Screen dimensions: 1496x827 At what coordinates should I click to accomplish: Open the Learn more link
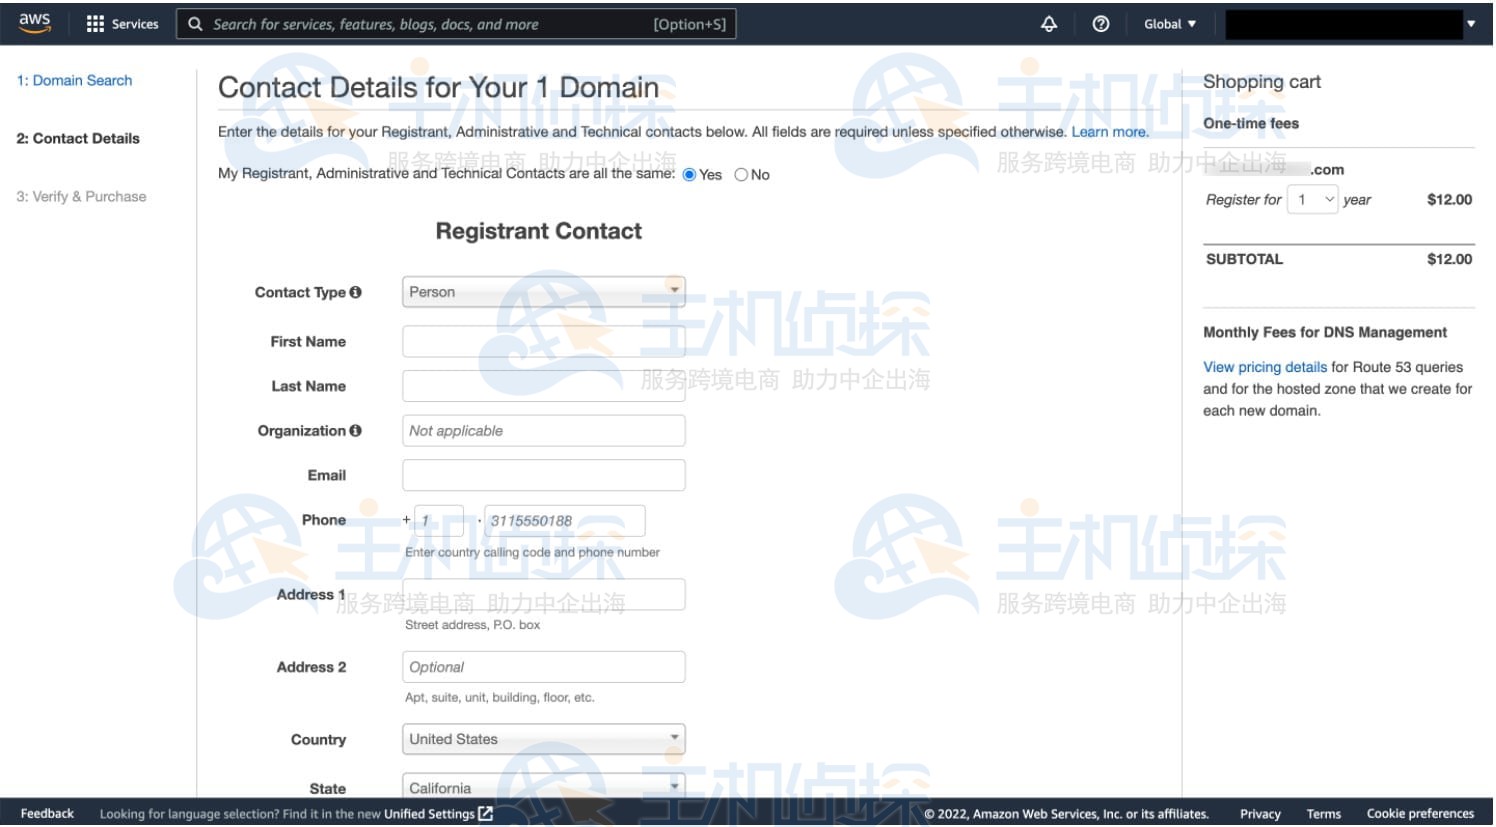(1109, 132)
